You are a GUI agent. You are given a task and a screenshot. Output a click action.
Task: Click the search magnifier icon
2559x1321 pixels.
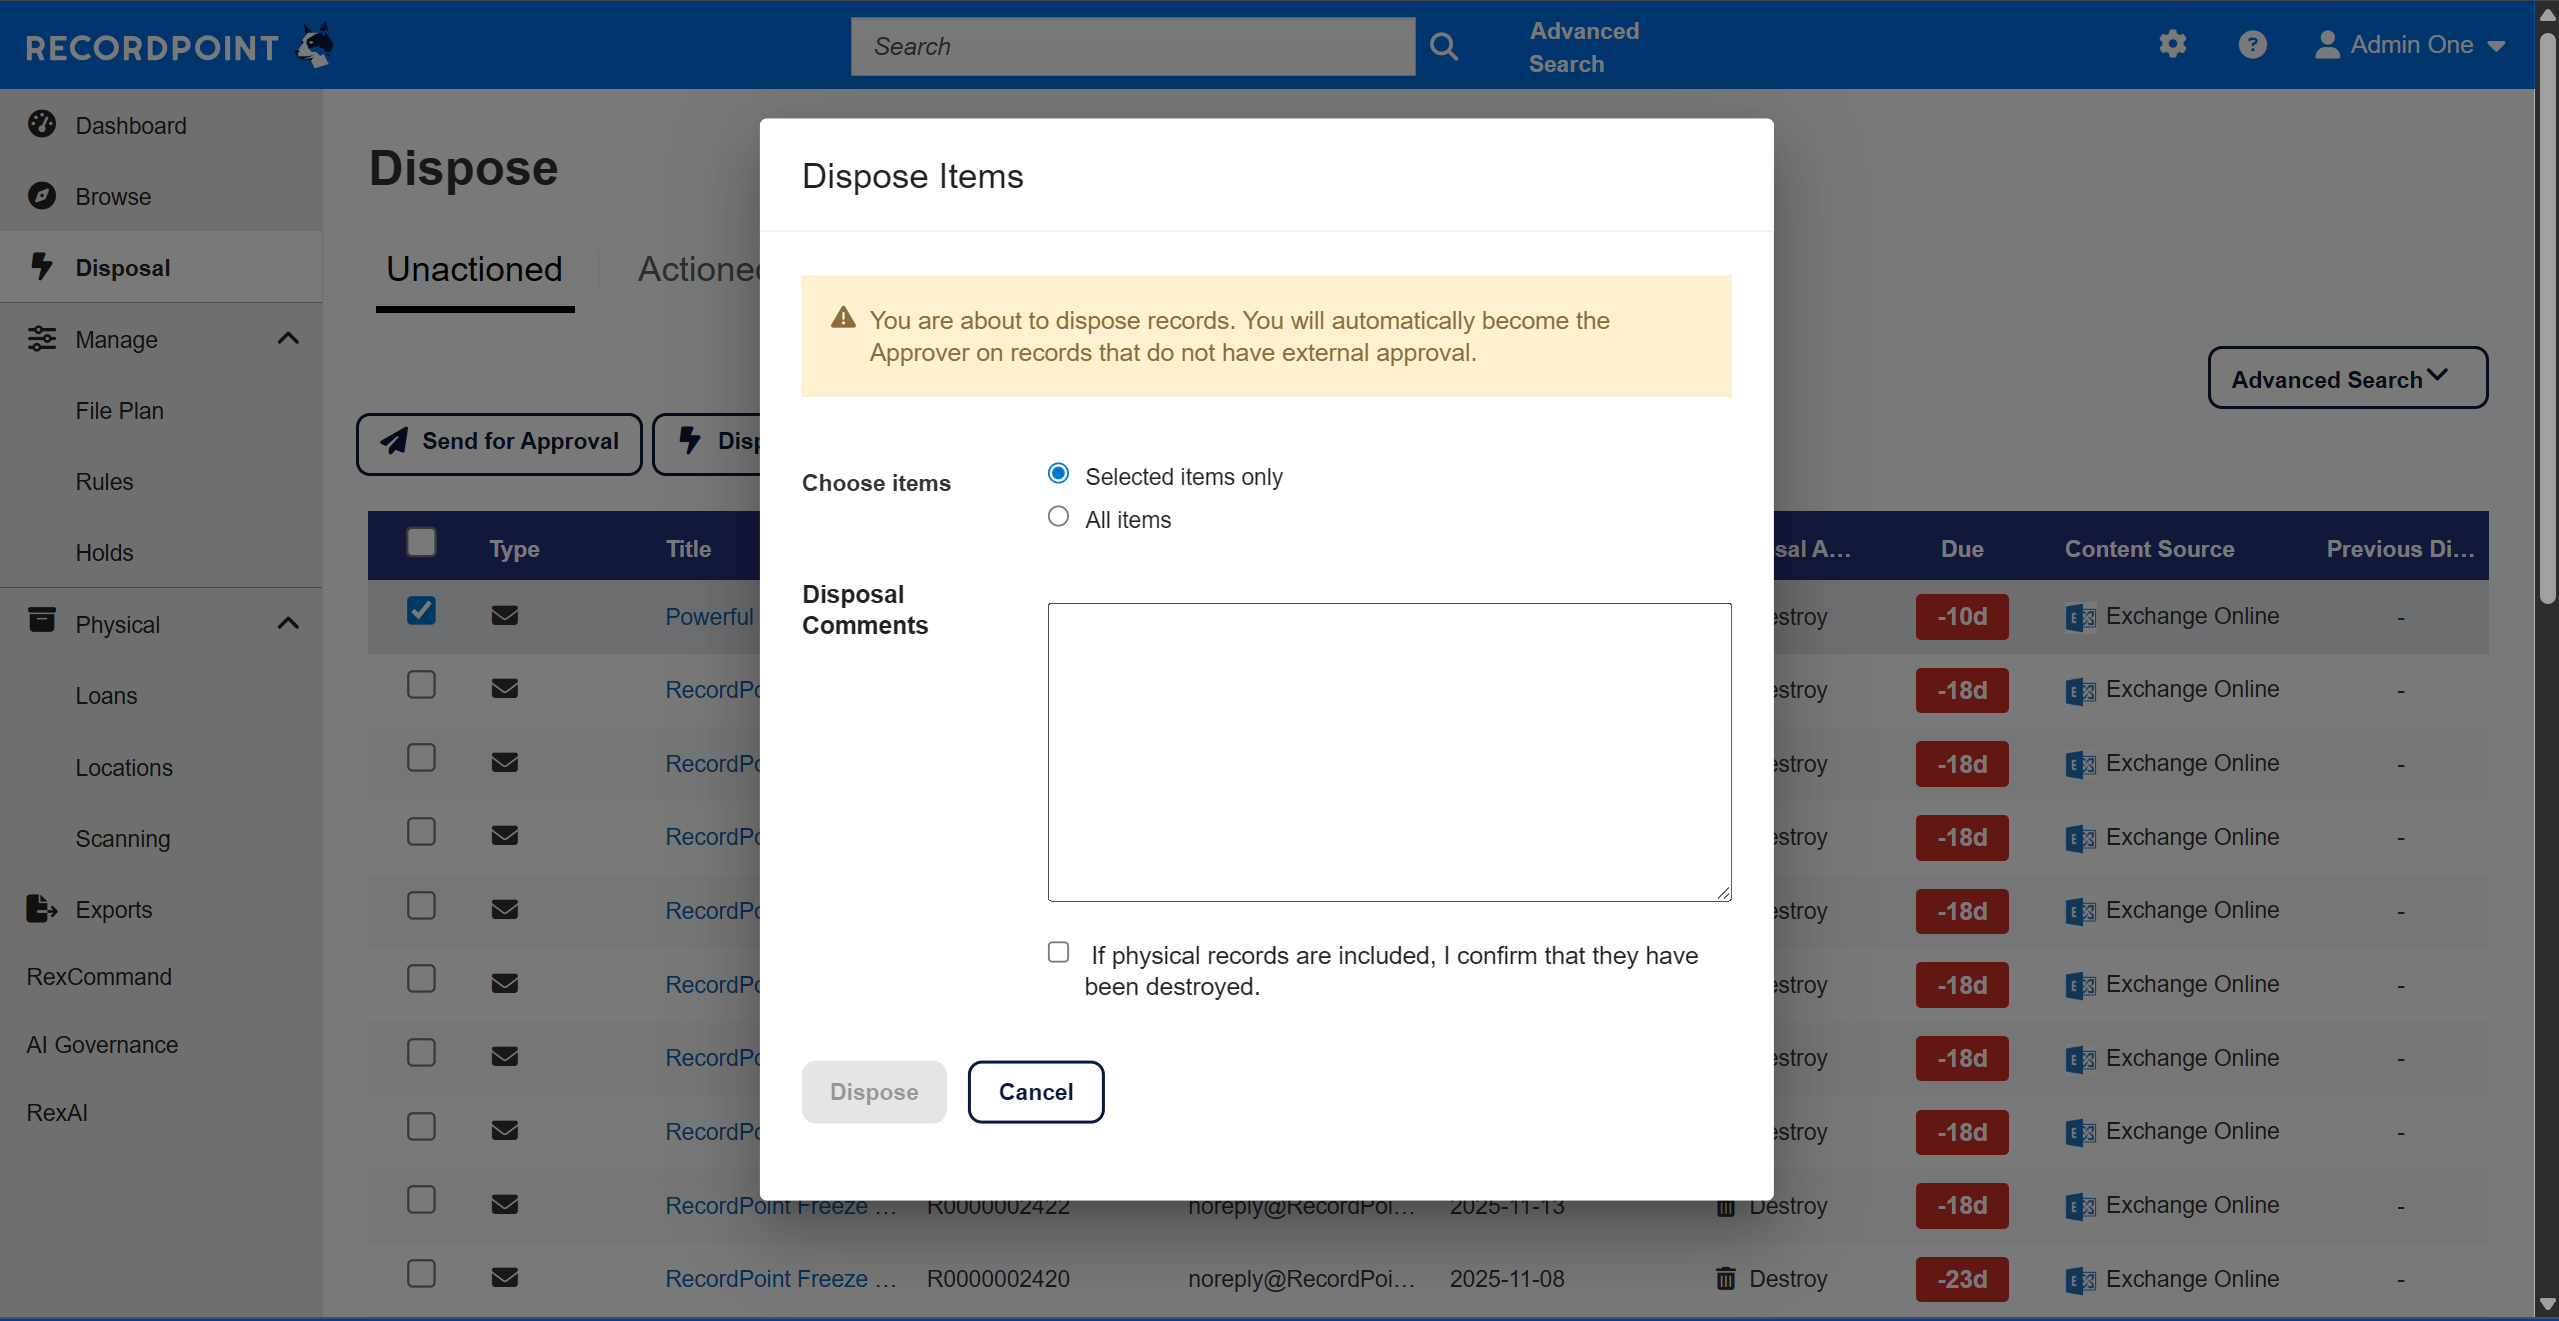(1443, 46)
